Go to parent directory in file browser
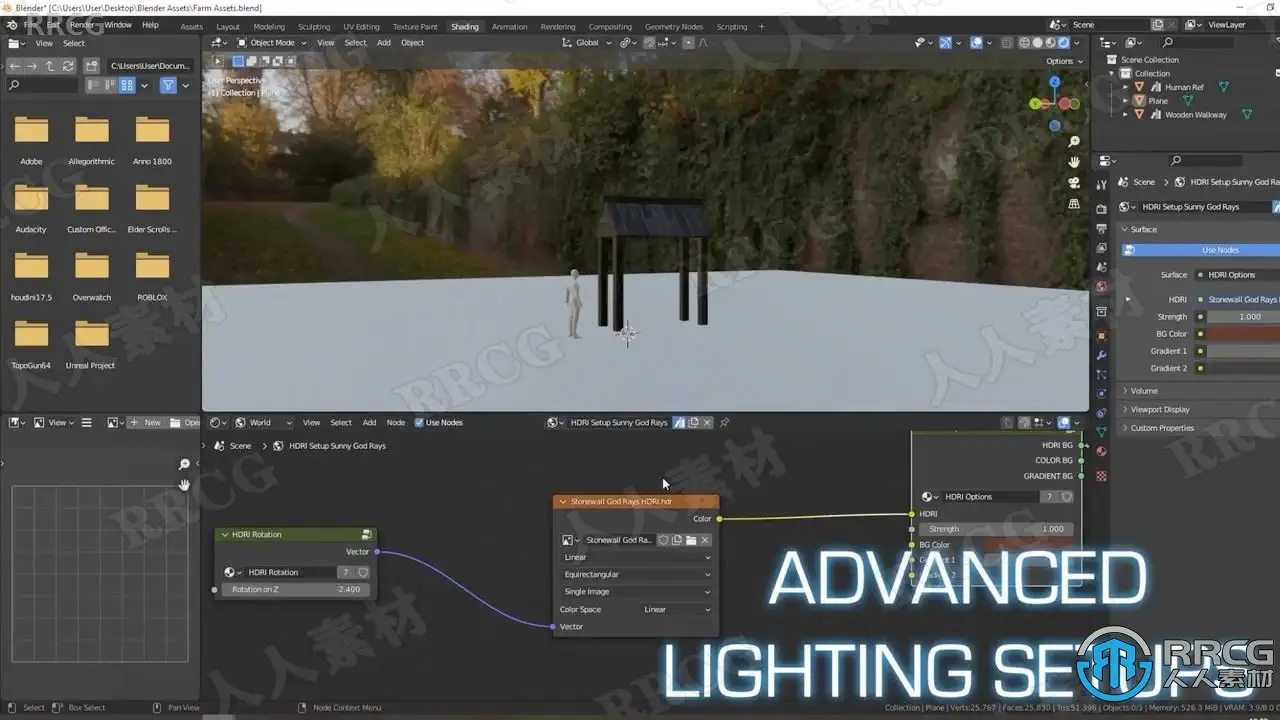The width and height of the screenshot is (1280, 720). pyautogui.click(x=50, y=66)
